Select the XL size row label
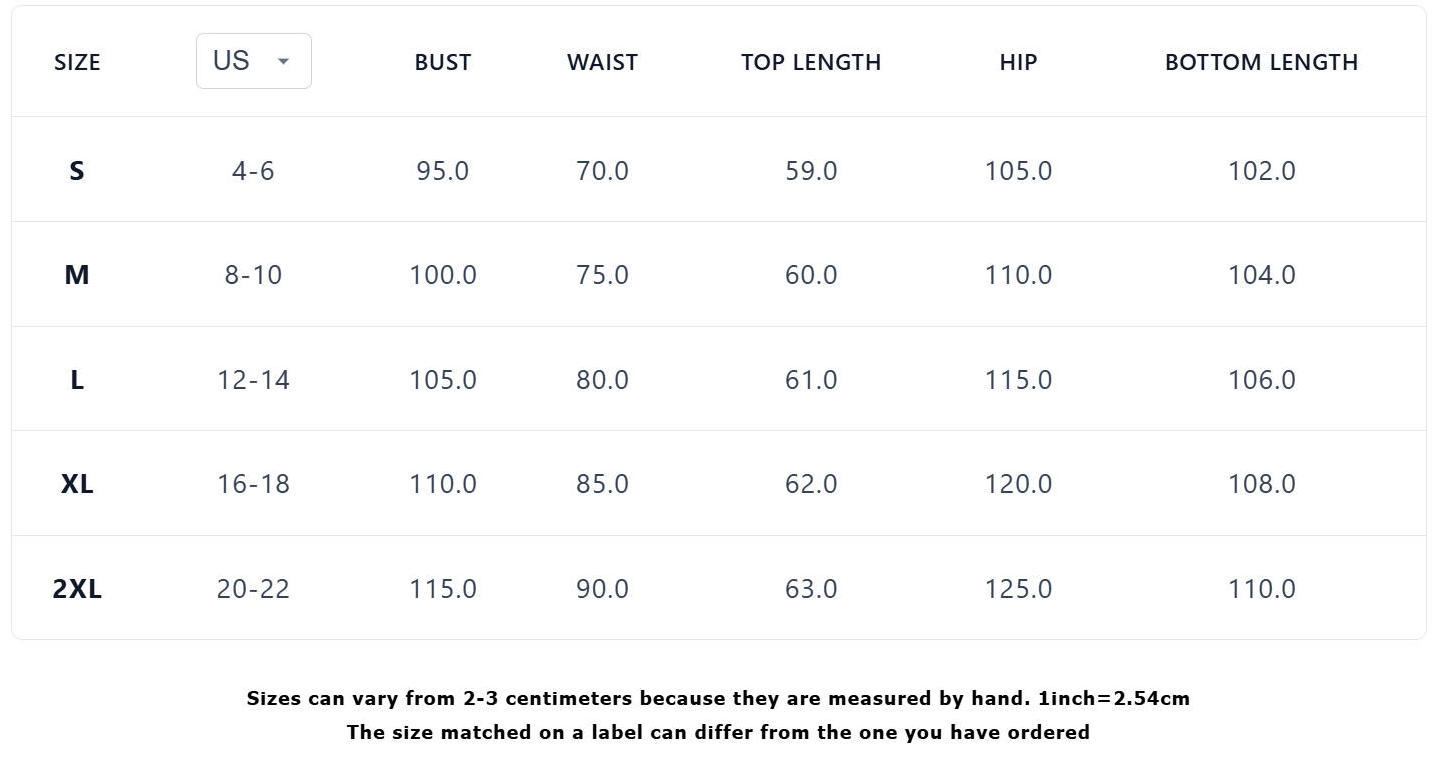 pos(77,484)
